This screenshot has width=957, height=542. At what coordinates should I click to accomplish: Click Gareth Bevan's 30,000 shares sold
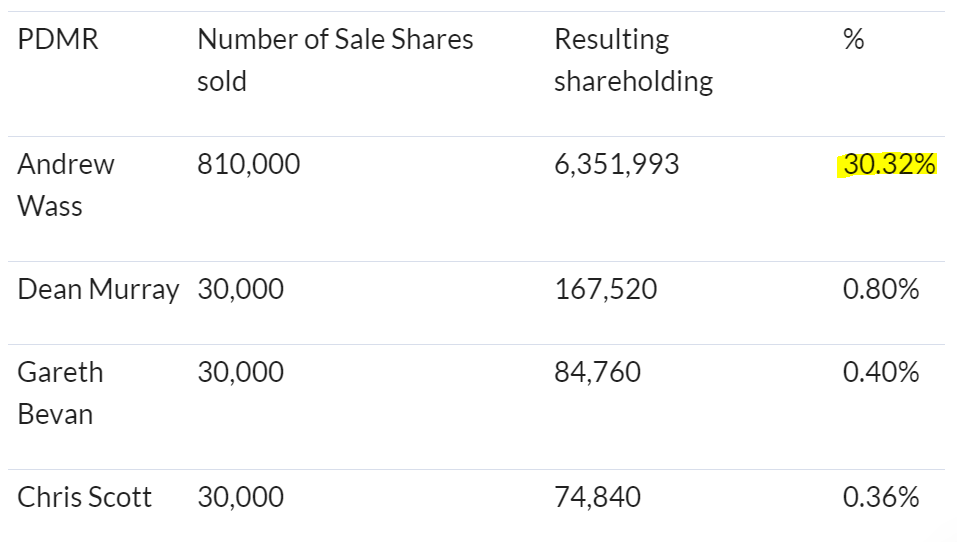[240, 372]
